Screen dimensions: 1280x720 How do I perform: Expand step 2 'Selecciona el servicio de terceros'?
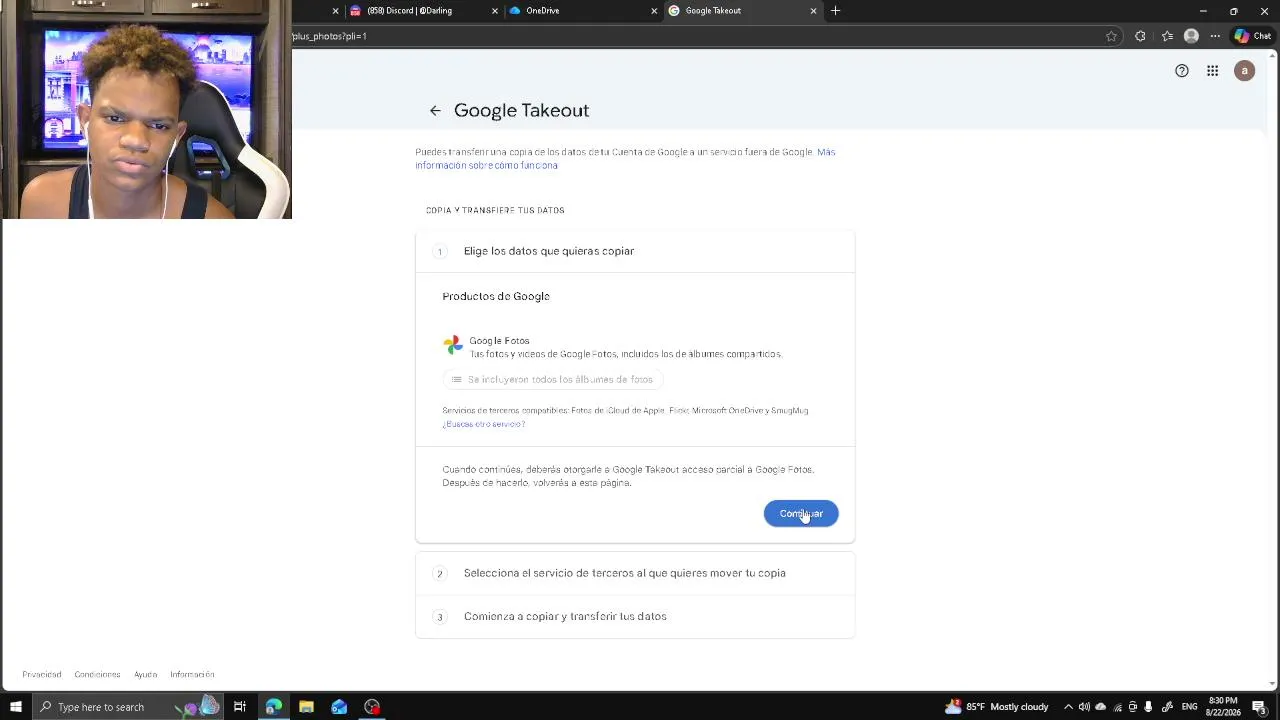click(635, 573)
